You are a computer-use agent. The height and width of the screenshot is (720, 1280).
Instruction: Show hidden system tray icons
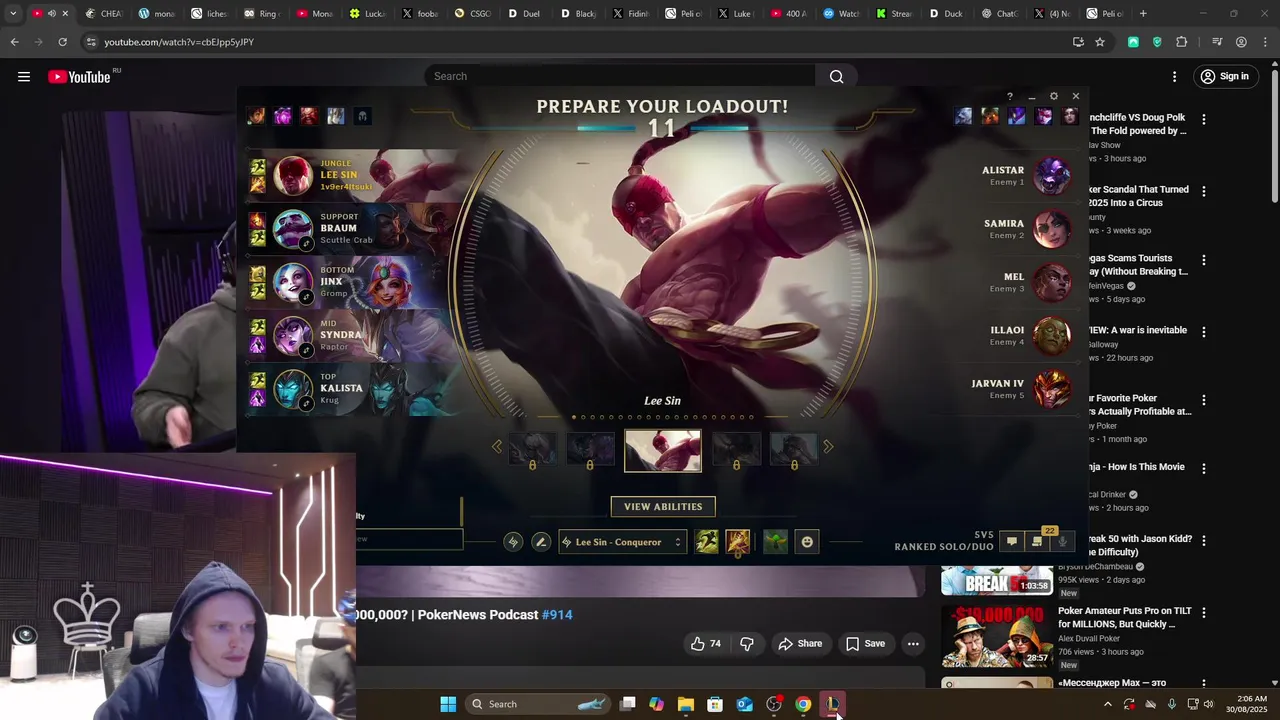click(x=1107, y=704)
